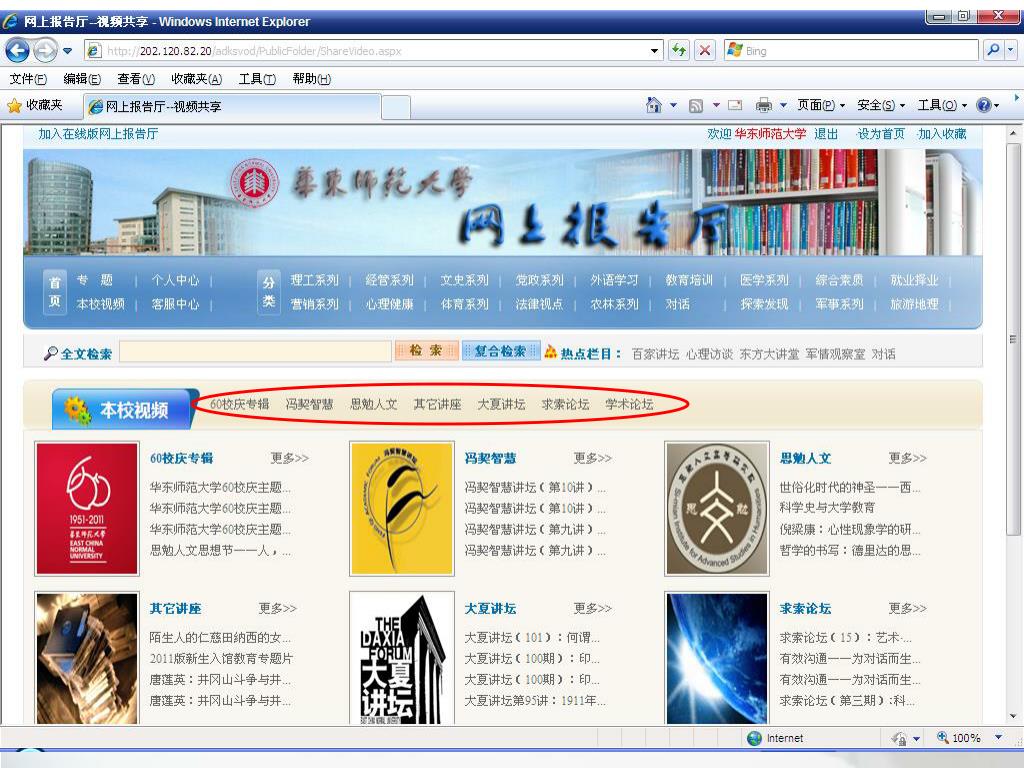Click 加入在线版网上报告厅 link
This screenshot has width=1024, height=768.
tap(98, 134)
